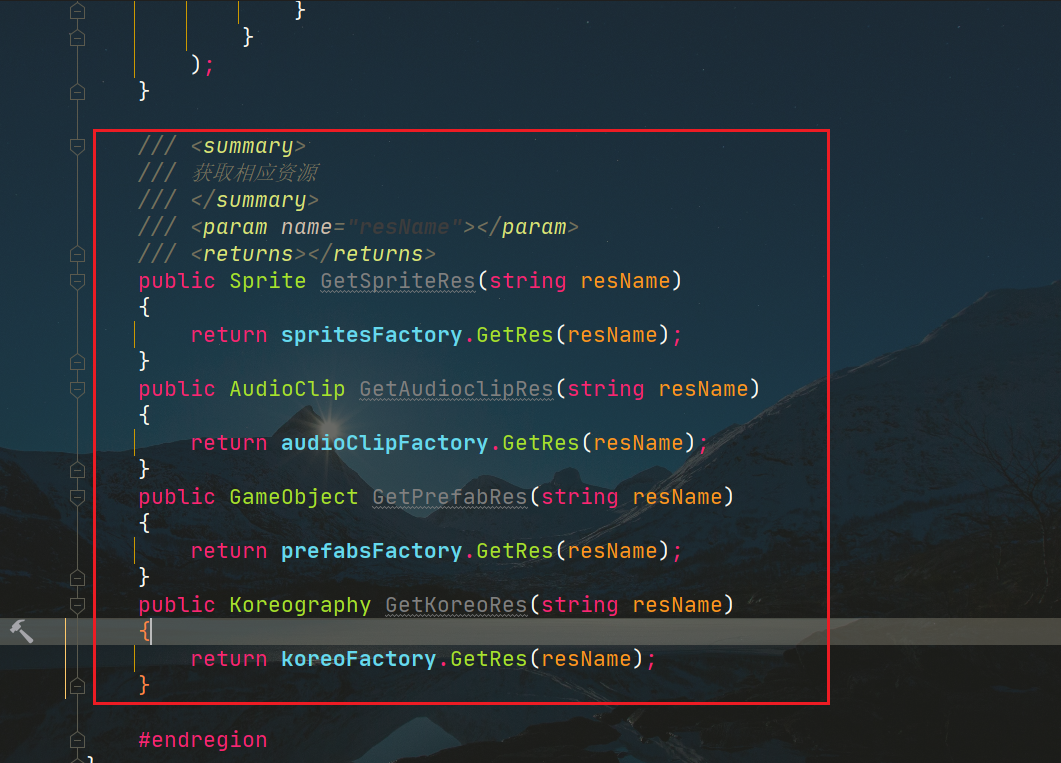Image resolution: width=1061 pixels, height=763 pixels.
Task: Click fold end marker at GetKoreoRes closing brace
Action: [x=77, y=686]
